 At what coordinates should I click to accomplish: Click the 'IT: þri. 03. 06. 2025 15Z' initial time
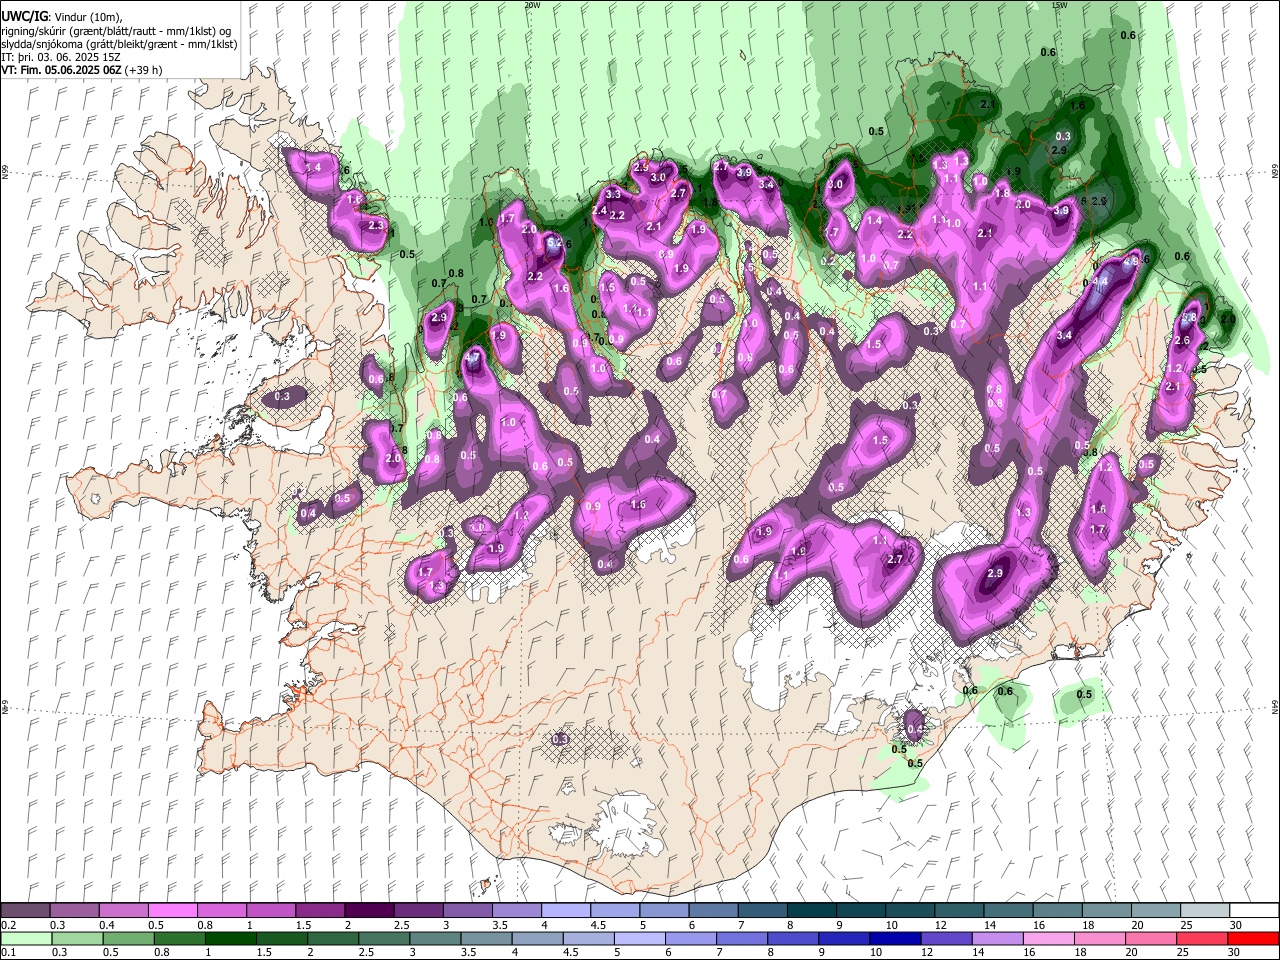63,57
